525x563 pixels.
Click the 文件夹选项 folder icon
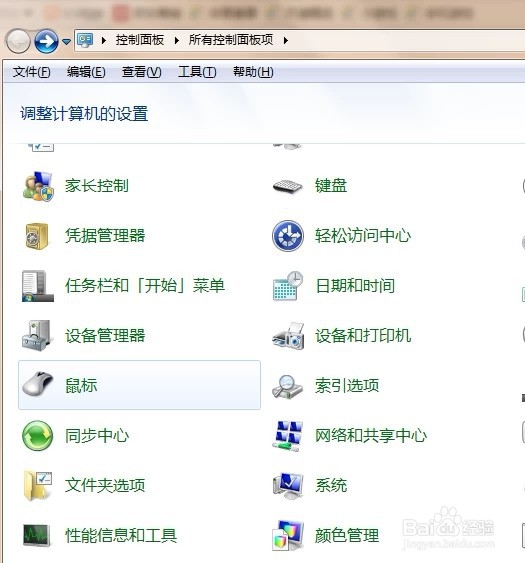pyautogui.click(x=38, y=485)
